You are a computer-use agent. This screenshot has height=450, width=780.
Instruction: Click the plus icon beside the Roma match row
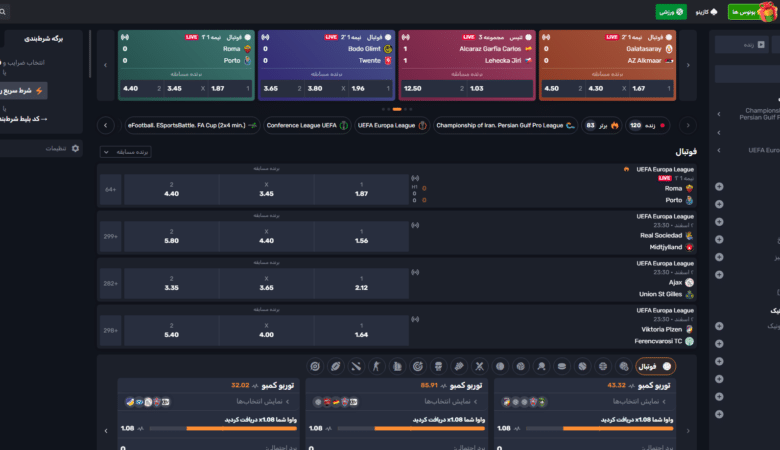718,188
